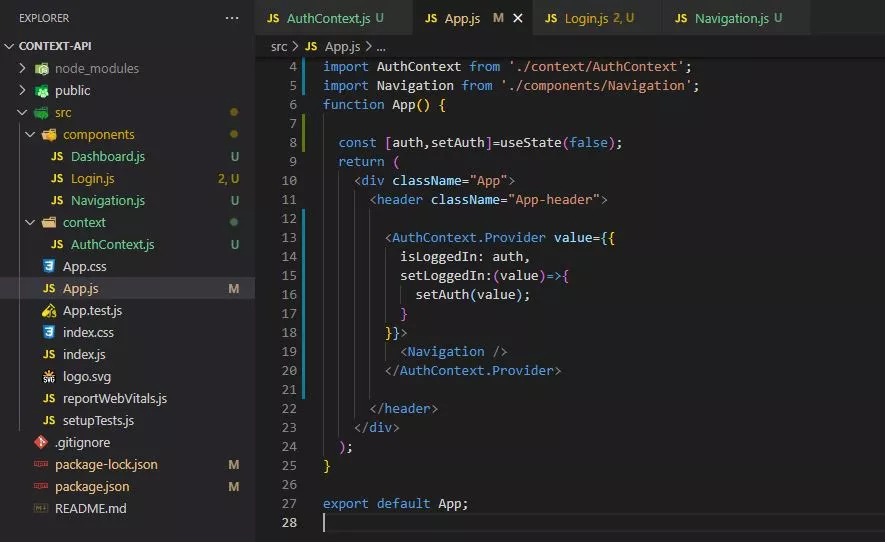This screenshot has height=542, width=885.
Task: Click npm icon beside package-lock.json
Action: pyautogui.click(x=41, y=464)
